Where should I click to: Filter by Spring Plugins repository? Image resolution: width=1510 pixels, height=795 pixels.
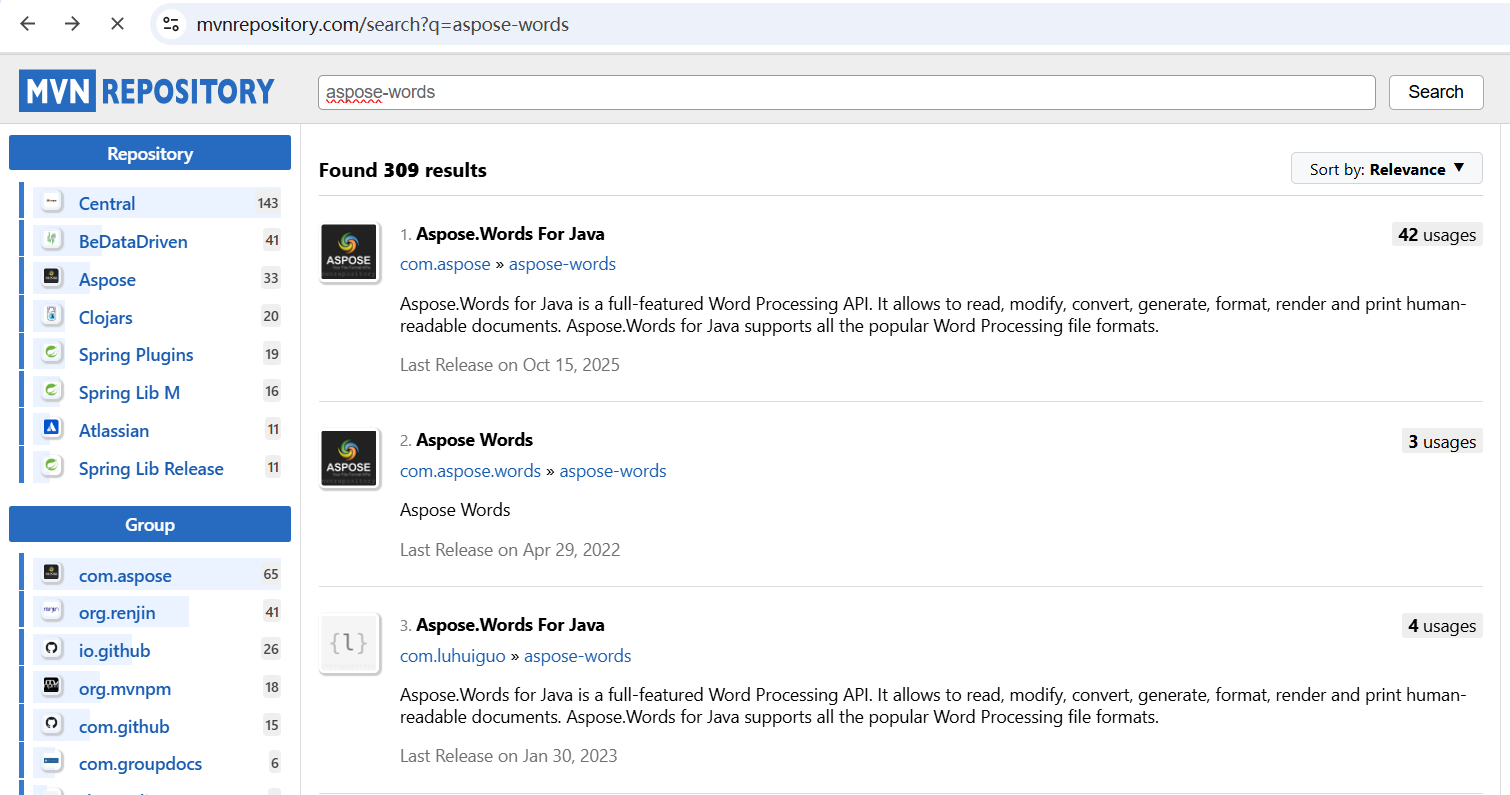pos(136,354)
